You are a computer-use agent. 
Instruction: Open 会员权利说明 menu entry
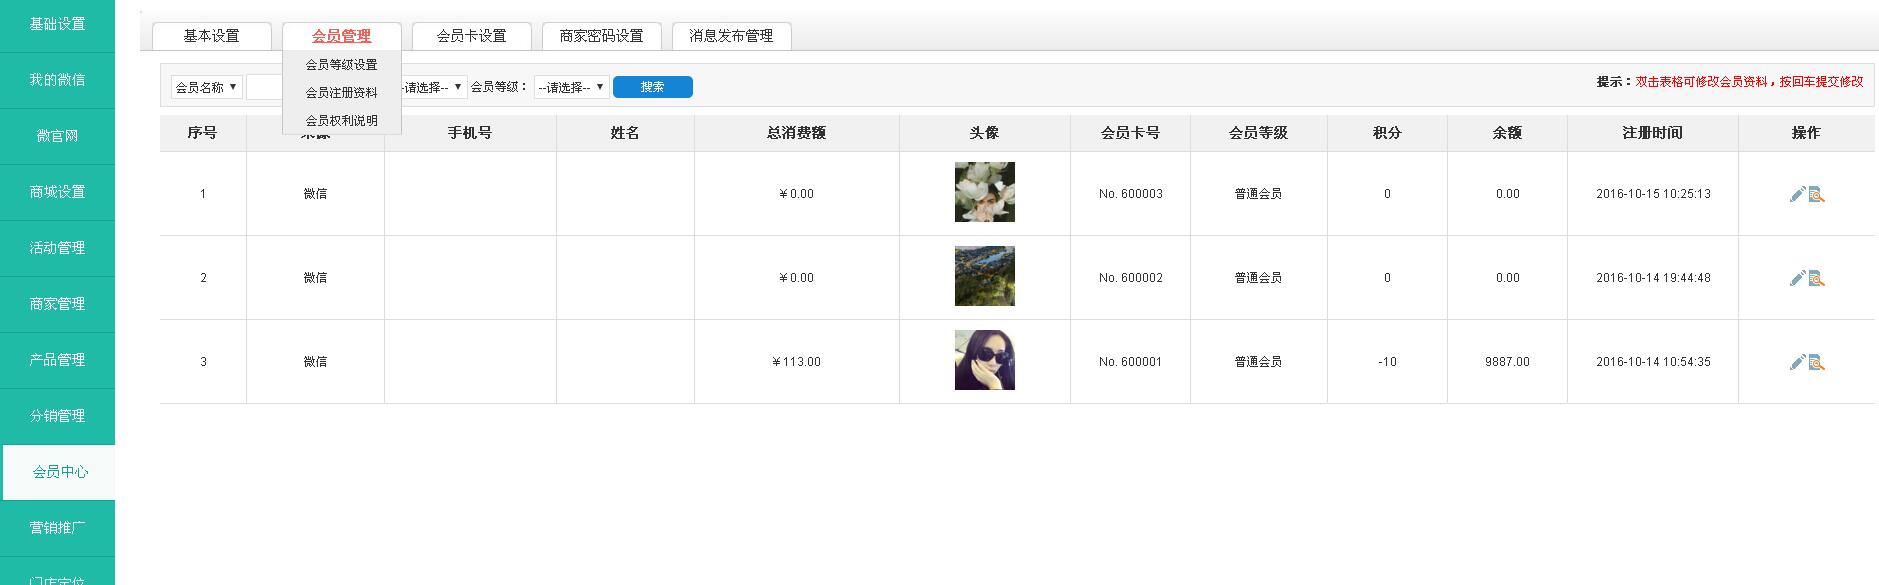pos(341,120)
